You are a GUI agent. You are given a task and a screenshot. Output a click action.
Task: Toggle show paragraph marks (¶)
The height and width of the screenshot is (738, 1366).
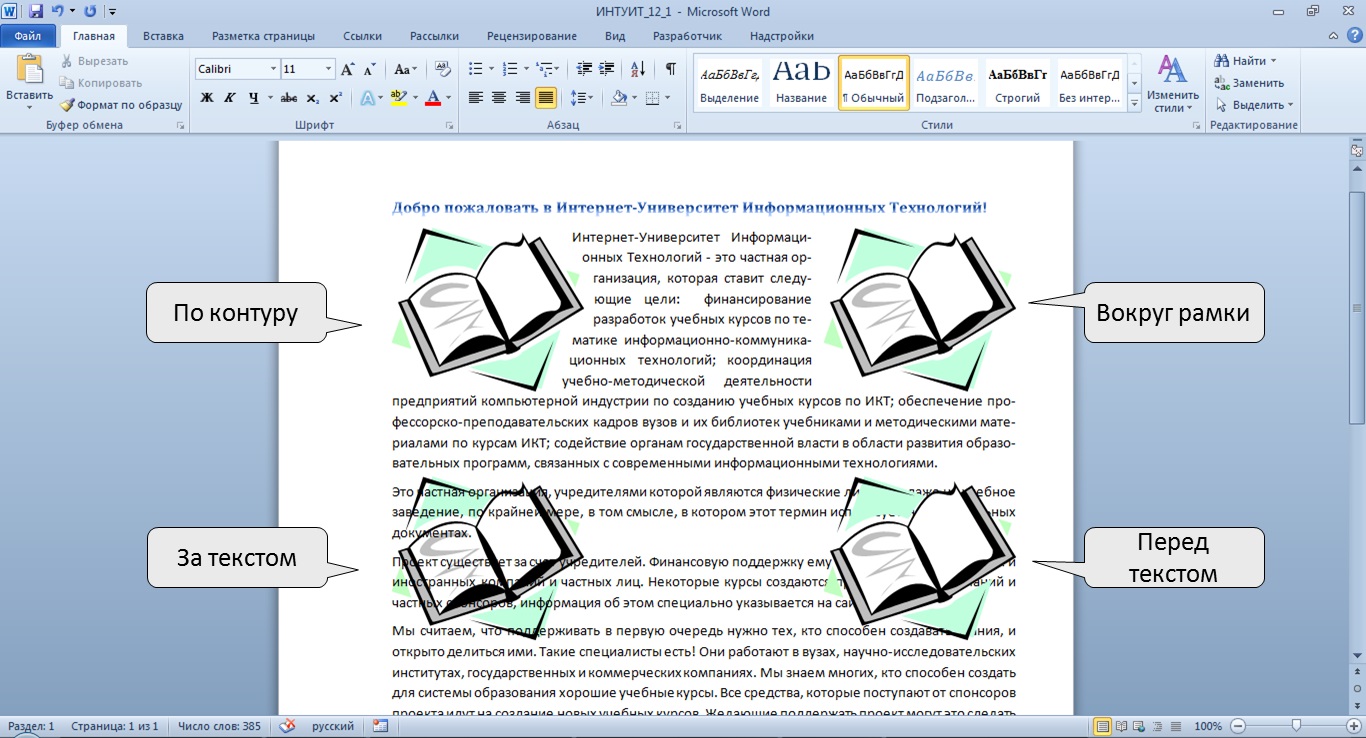(671, 69)
